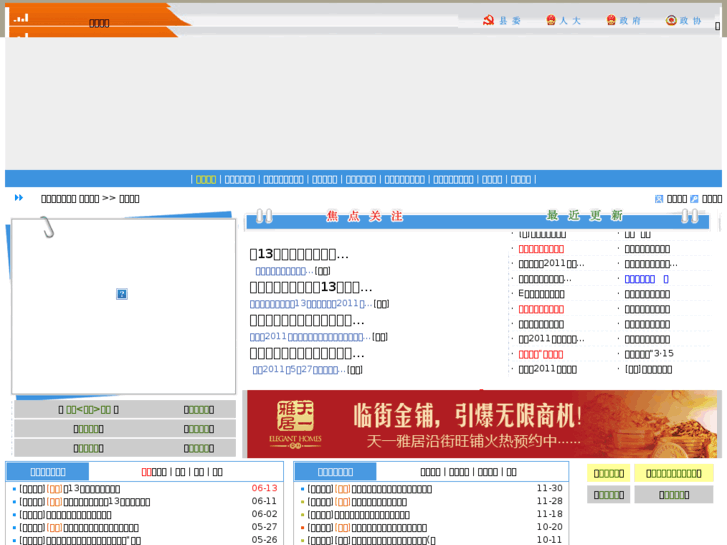Click the broken image placeholder in the photo frame
The image size is (727, 545).
[x=121, y=294]
